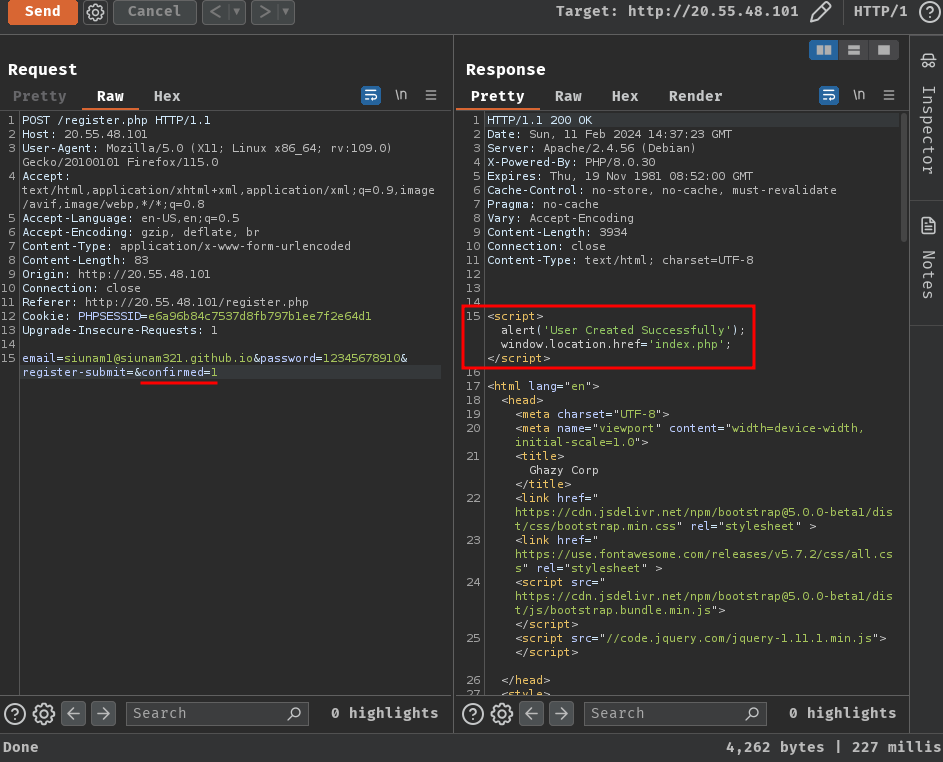Open Response search settings gear
943x762 pixels.
click(502, 714)
